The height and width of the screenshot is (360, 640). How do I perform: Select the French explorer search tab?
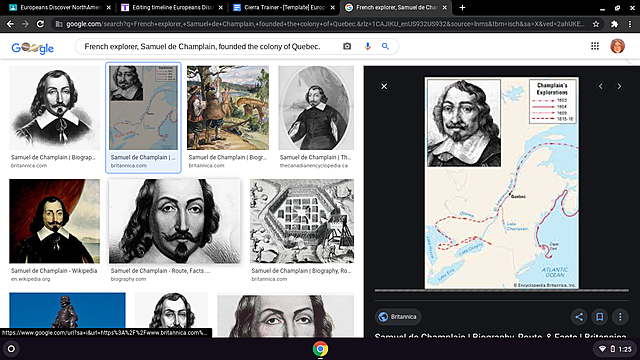pos(395,7)
